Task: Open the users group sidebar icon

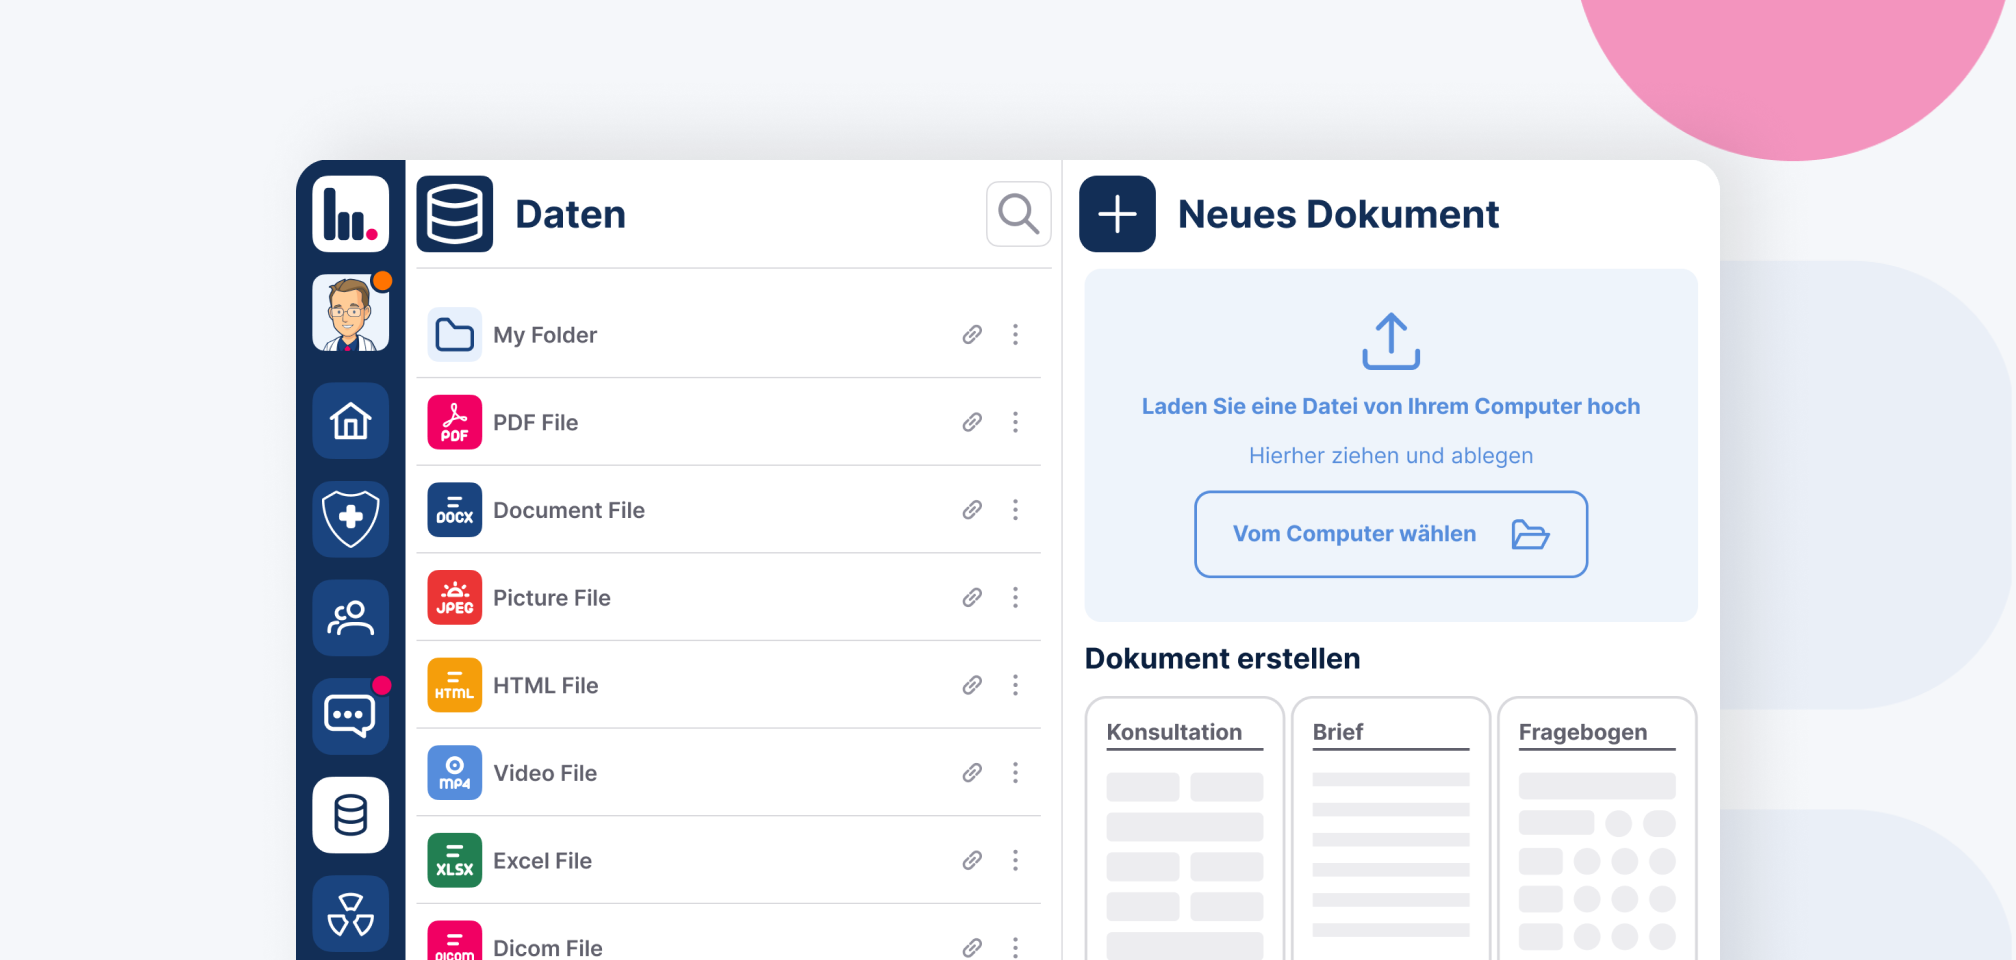Action: [x=350, y=618]
